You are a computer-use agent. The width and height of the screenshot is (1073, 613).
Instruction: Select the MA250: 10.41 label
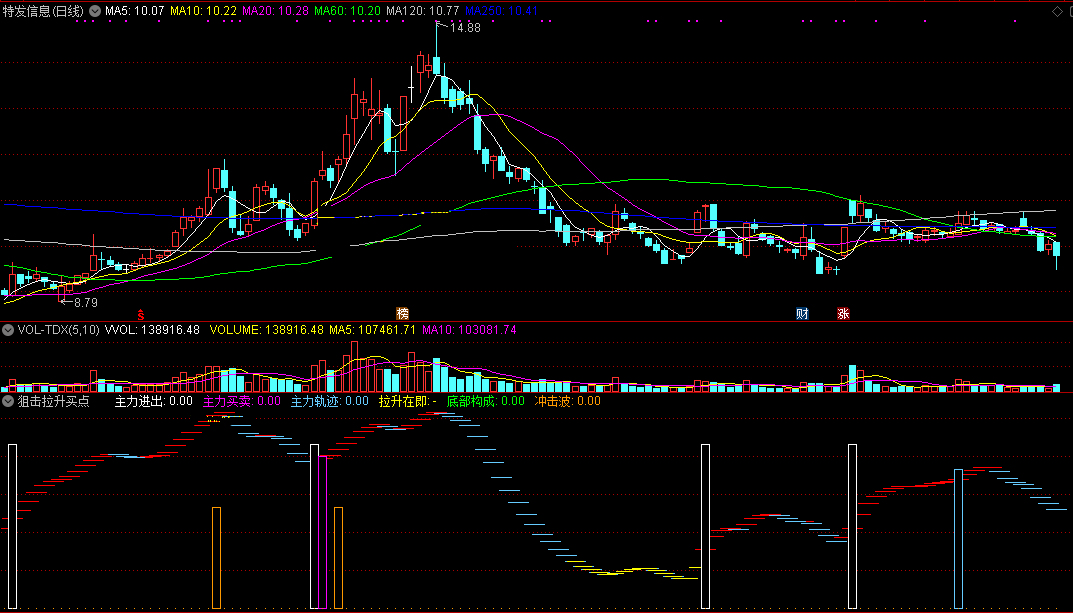coord(501,11)
